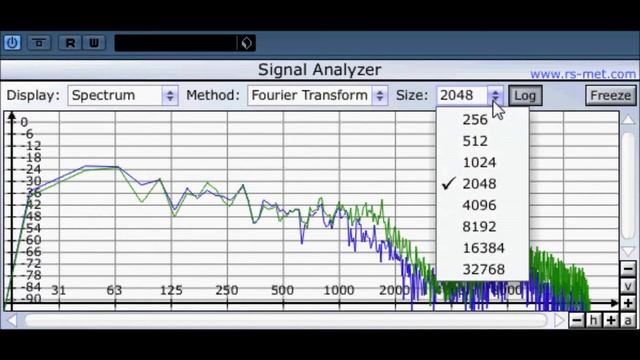Click the horizontal scrollbar left arrow
The width and height of the screenshot is (640, 360).
12,320
